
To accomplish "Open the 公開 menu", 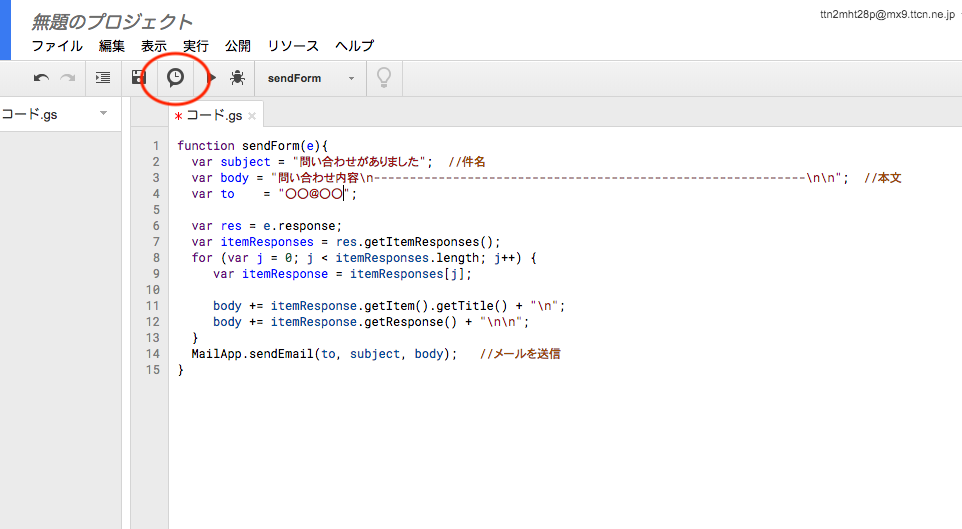I will click(x=237, y=46).
